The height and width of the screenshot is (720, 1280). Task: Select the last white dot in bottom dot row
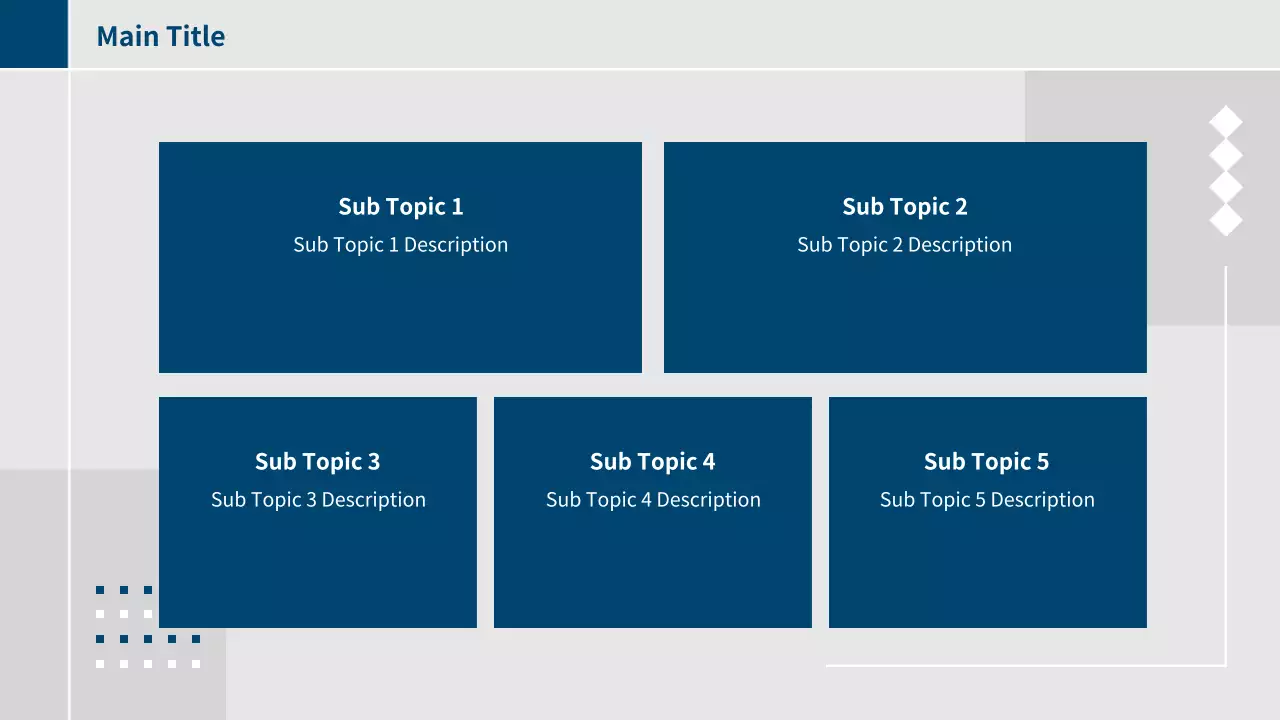[196, 663]
